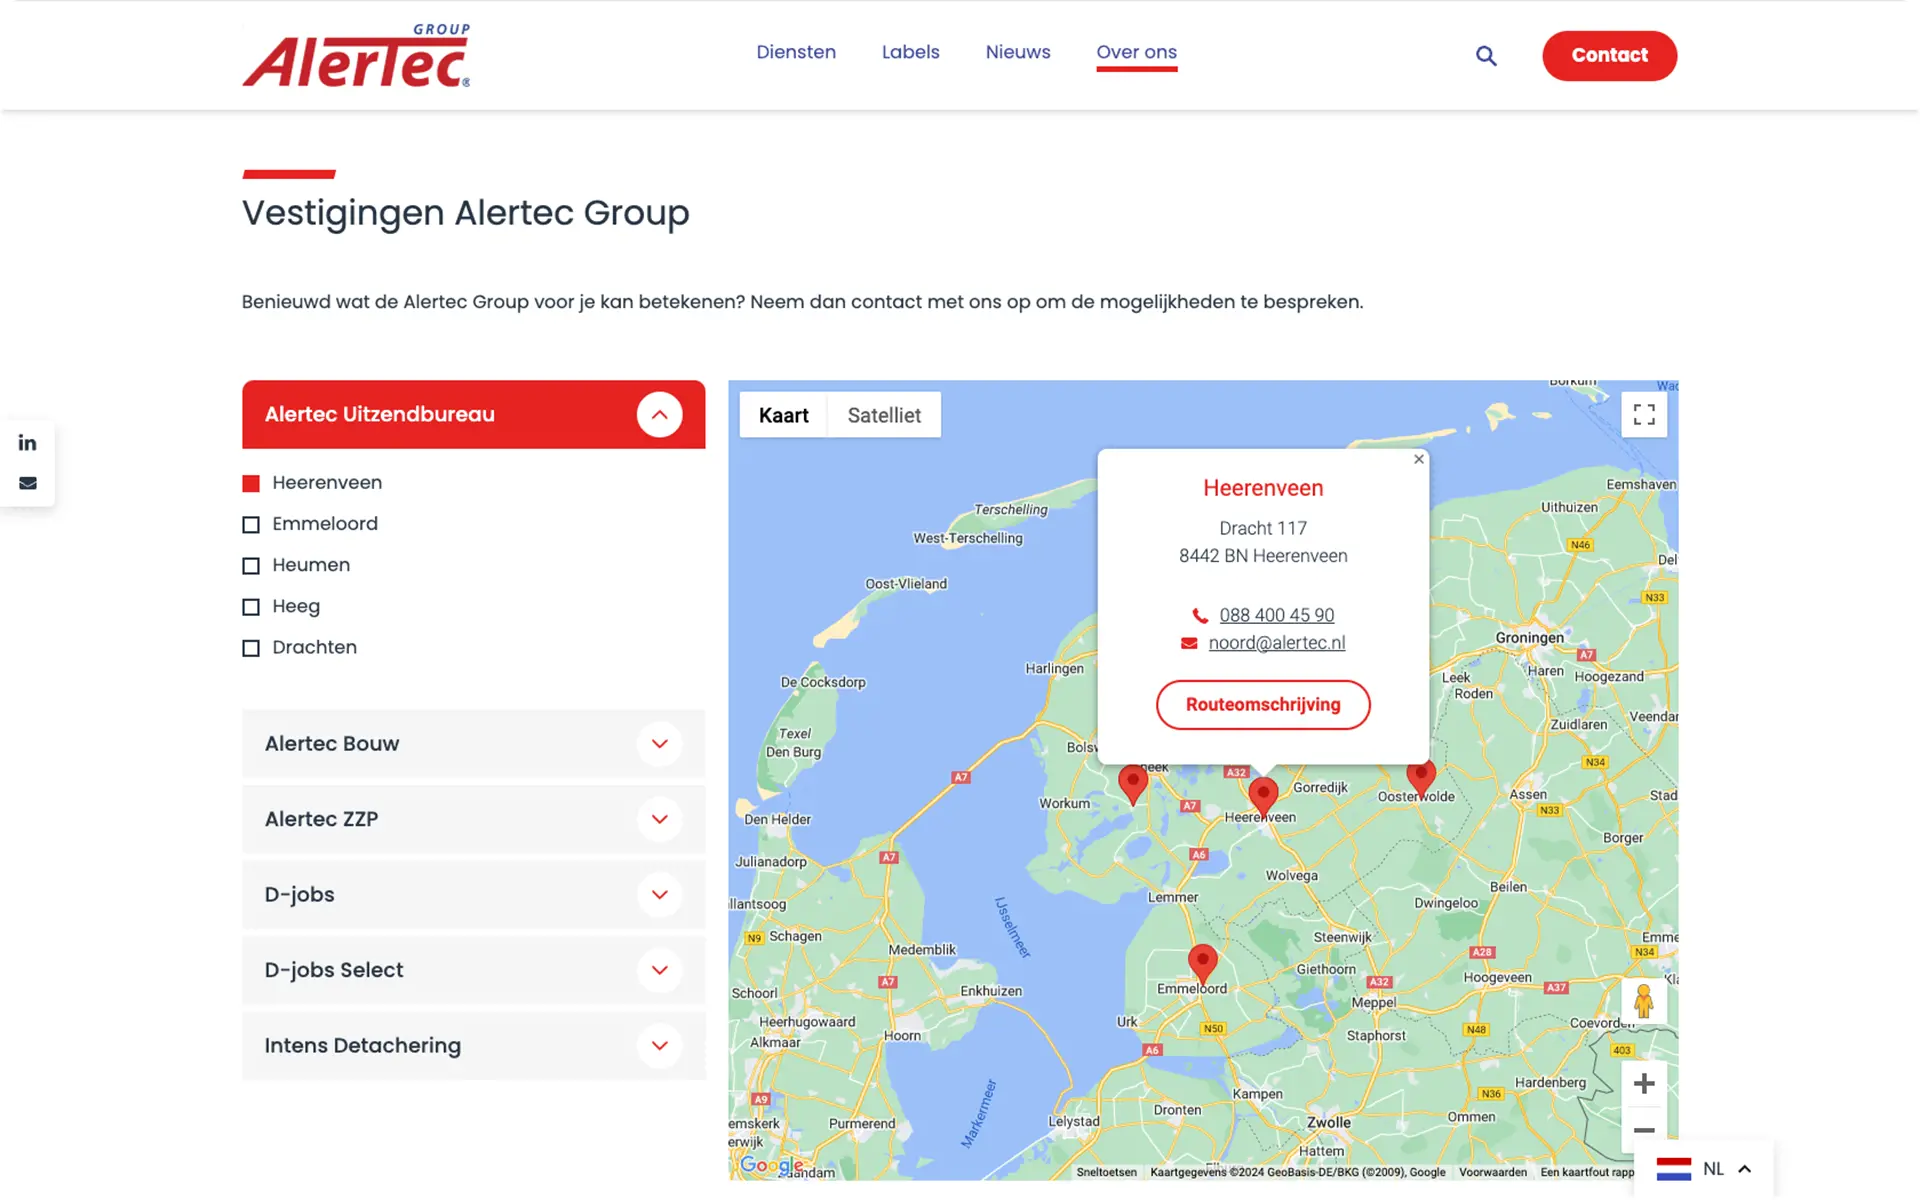Click the Drachten location label
The width and height of the screenshot is (1920, 1200).
click(x=314, y=647)
